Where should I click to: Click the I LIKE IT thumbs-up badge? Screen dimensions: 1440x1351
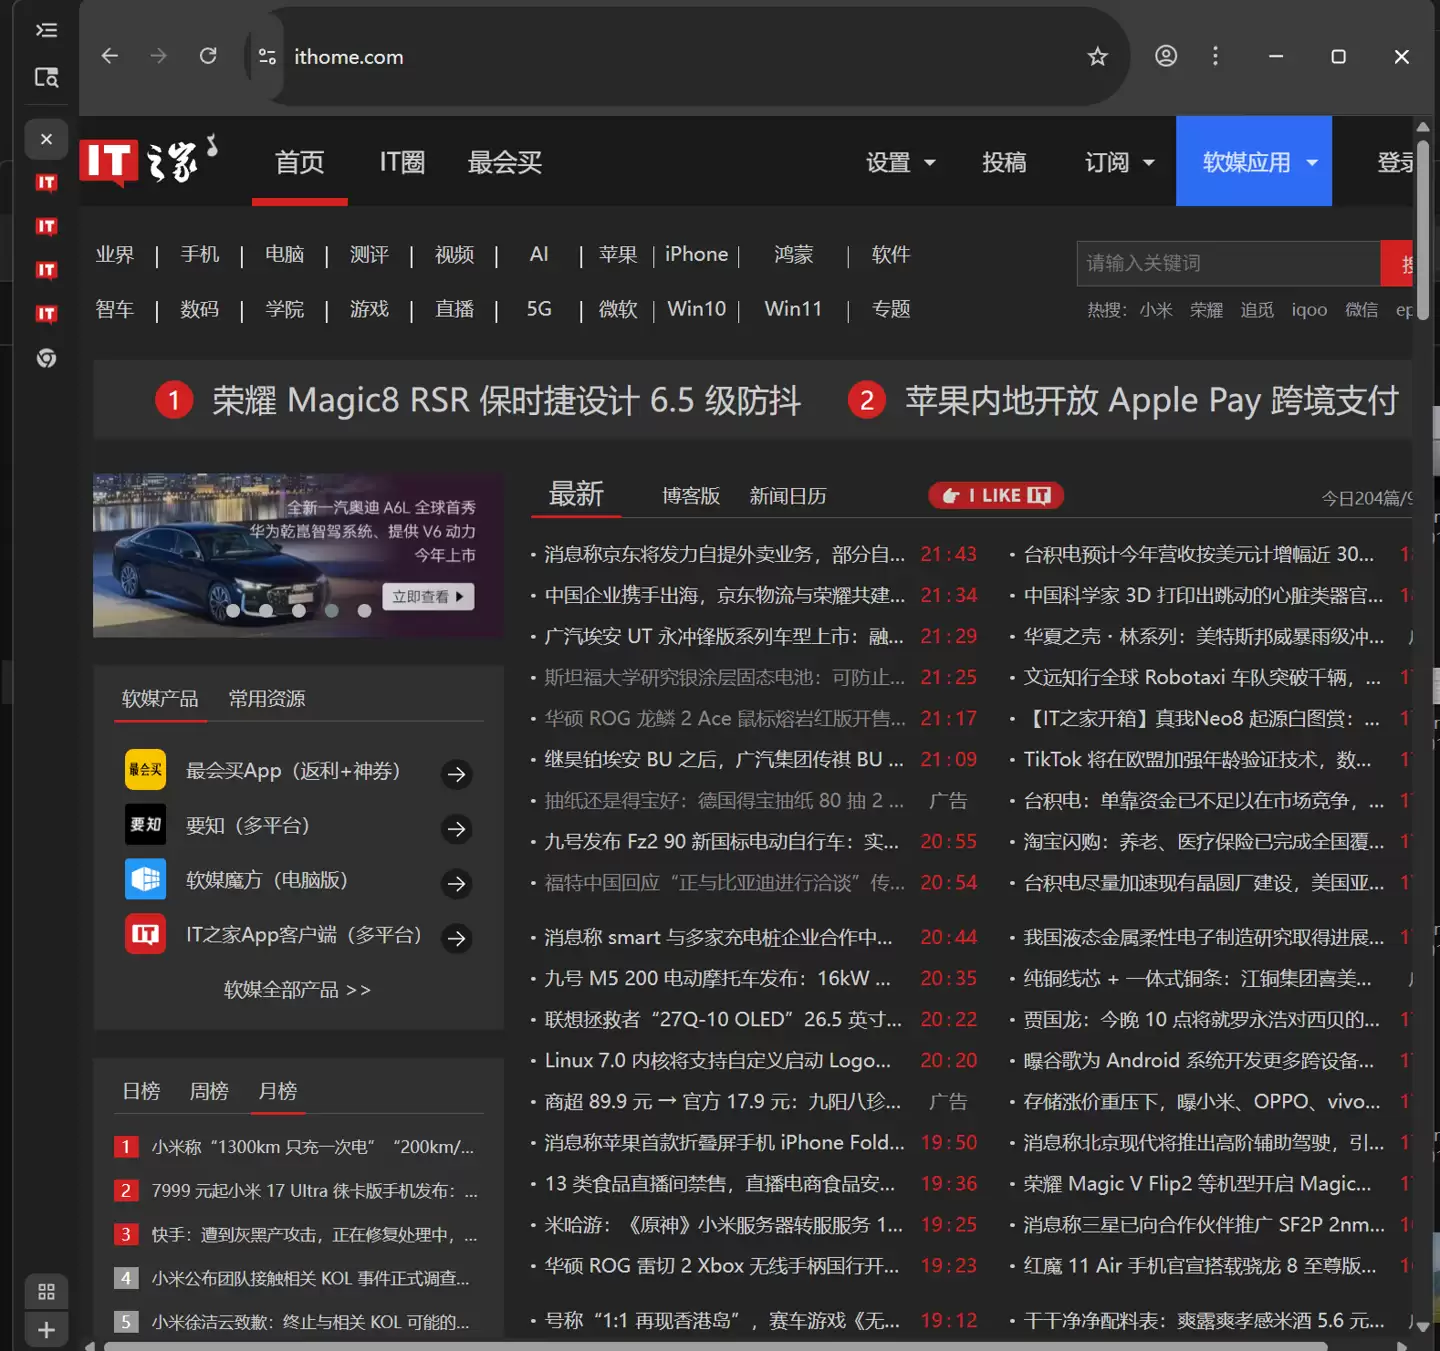click(995, 495)
